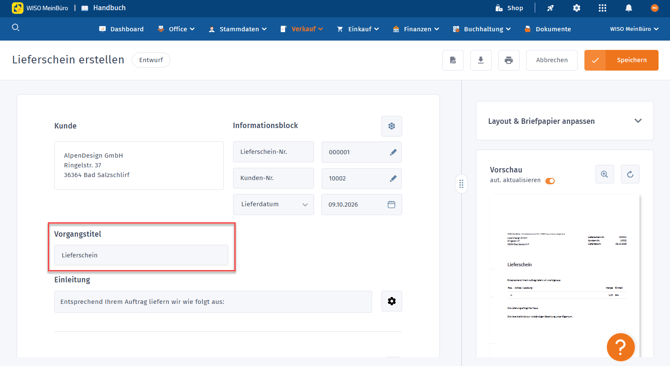Viewport: 670px width, 366px height.
Task: Zoom the Vorschau preview
Action: (604, 174)
